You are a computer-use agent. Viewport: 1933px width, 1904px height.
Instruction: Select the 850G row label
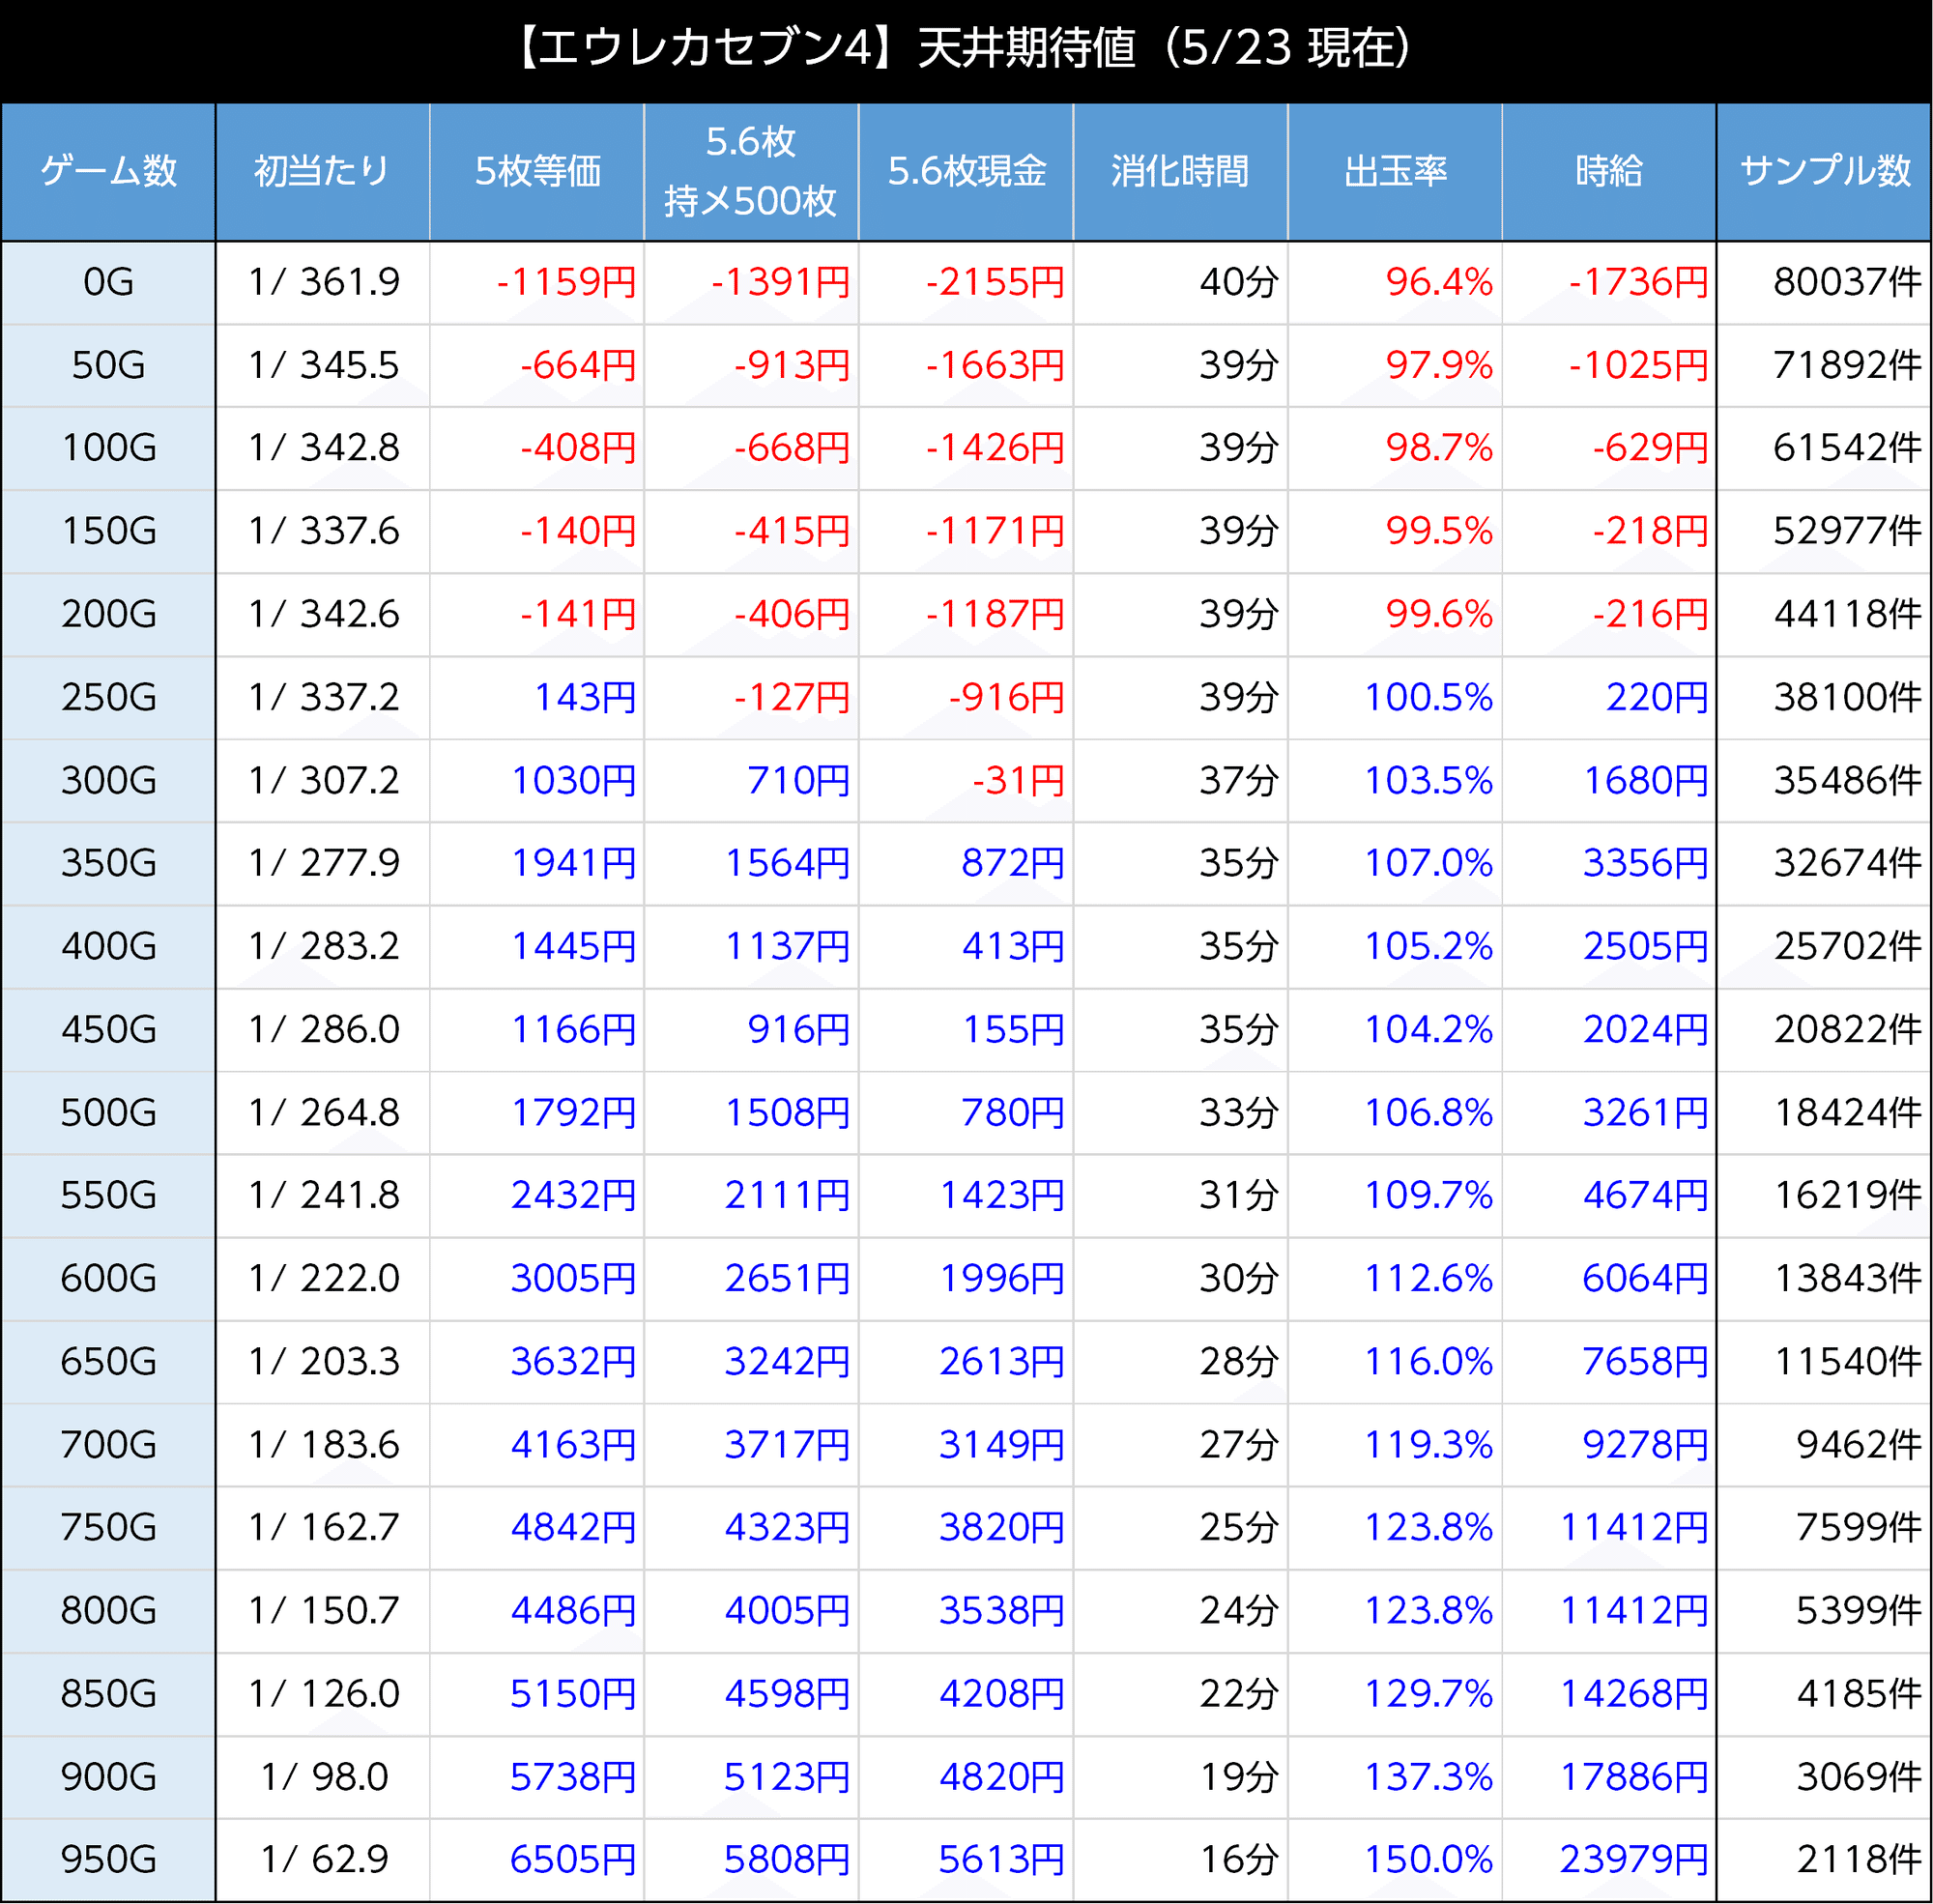click(108, 1693)
